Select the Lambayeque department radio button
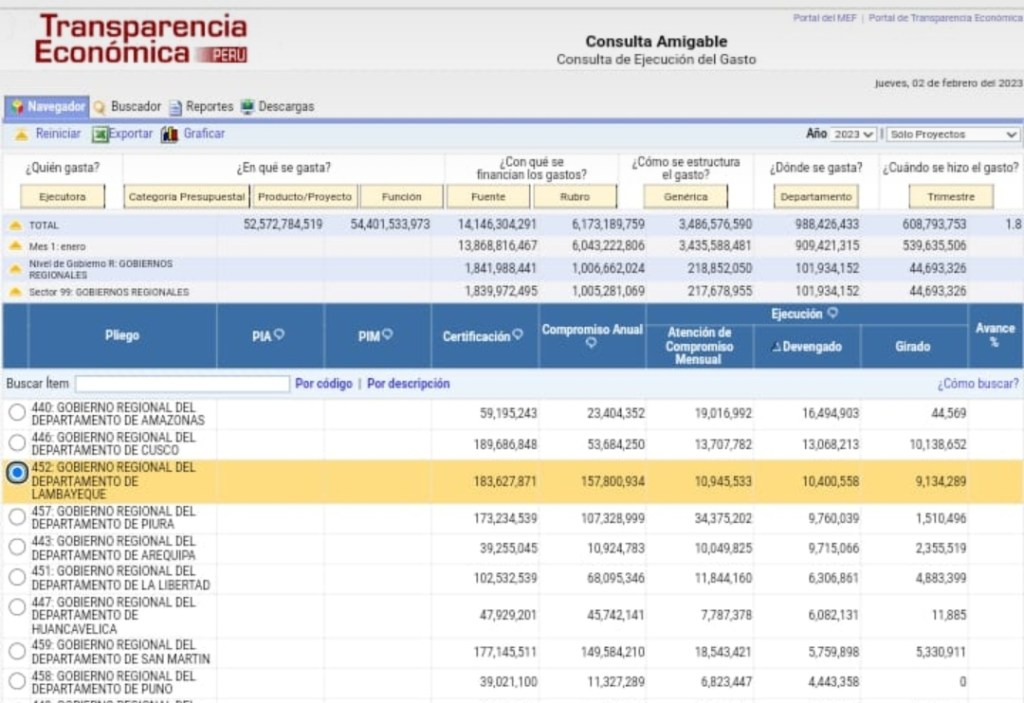The image size is (1024, 703). tap(16, 473)
